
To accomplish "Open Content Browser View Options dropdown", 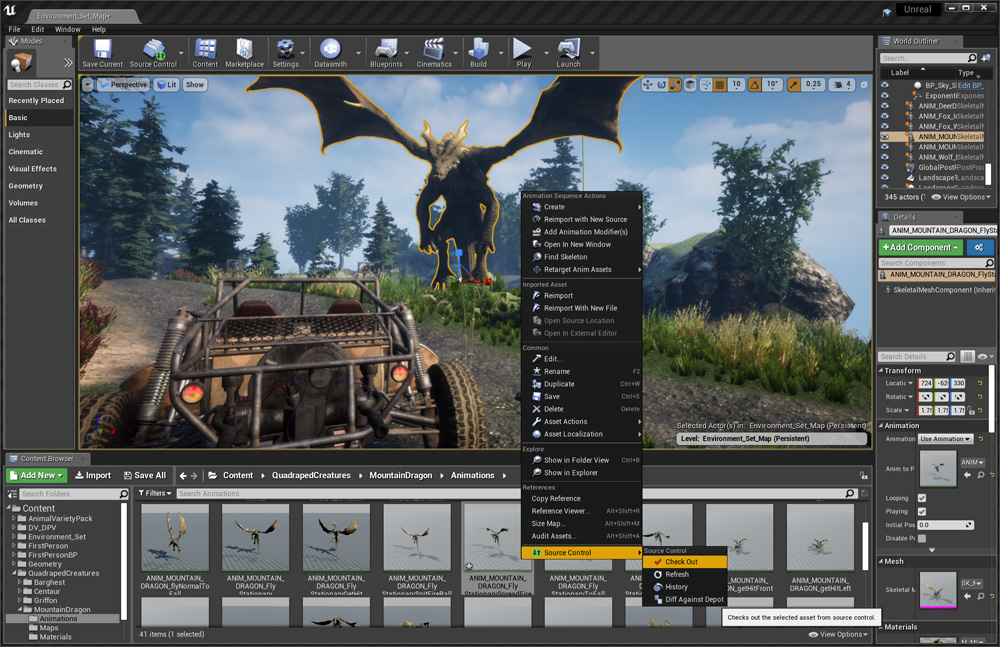I will tap(838, 634).
